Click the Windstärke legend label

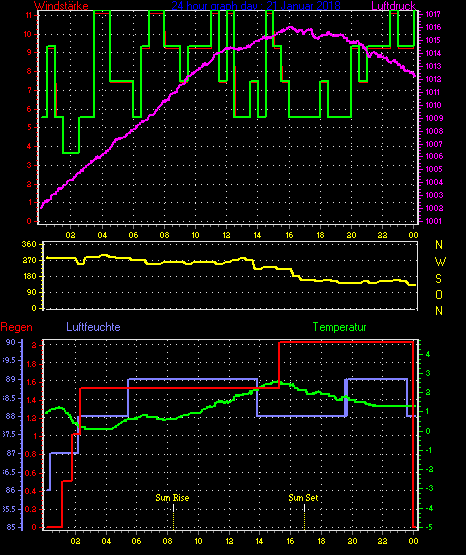click(61, 6)
